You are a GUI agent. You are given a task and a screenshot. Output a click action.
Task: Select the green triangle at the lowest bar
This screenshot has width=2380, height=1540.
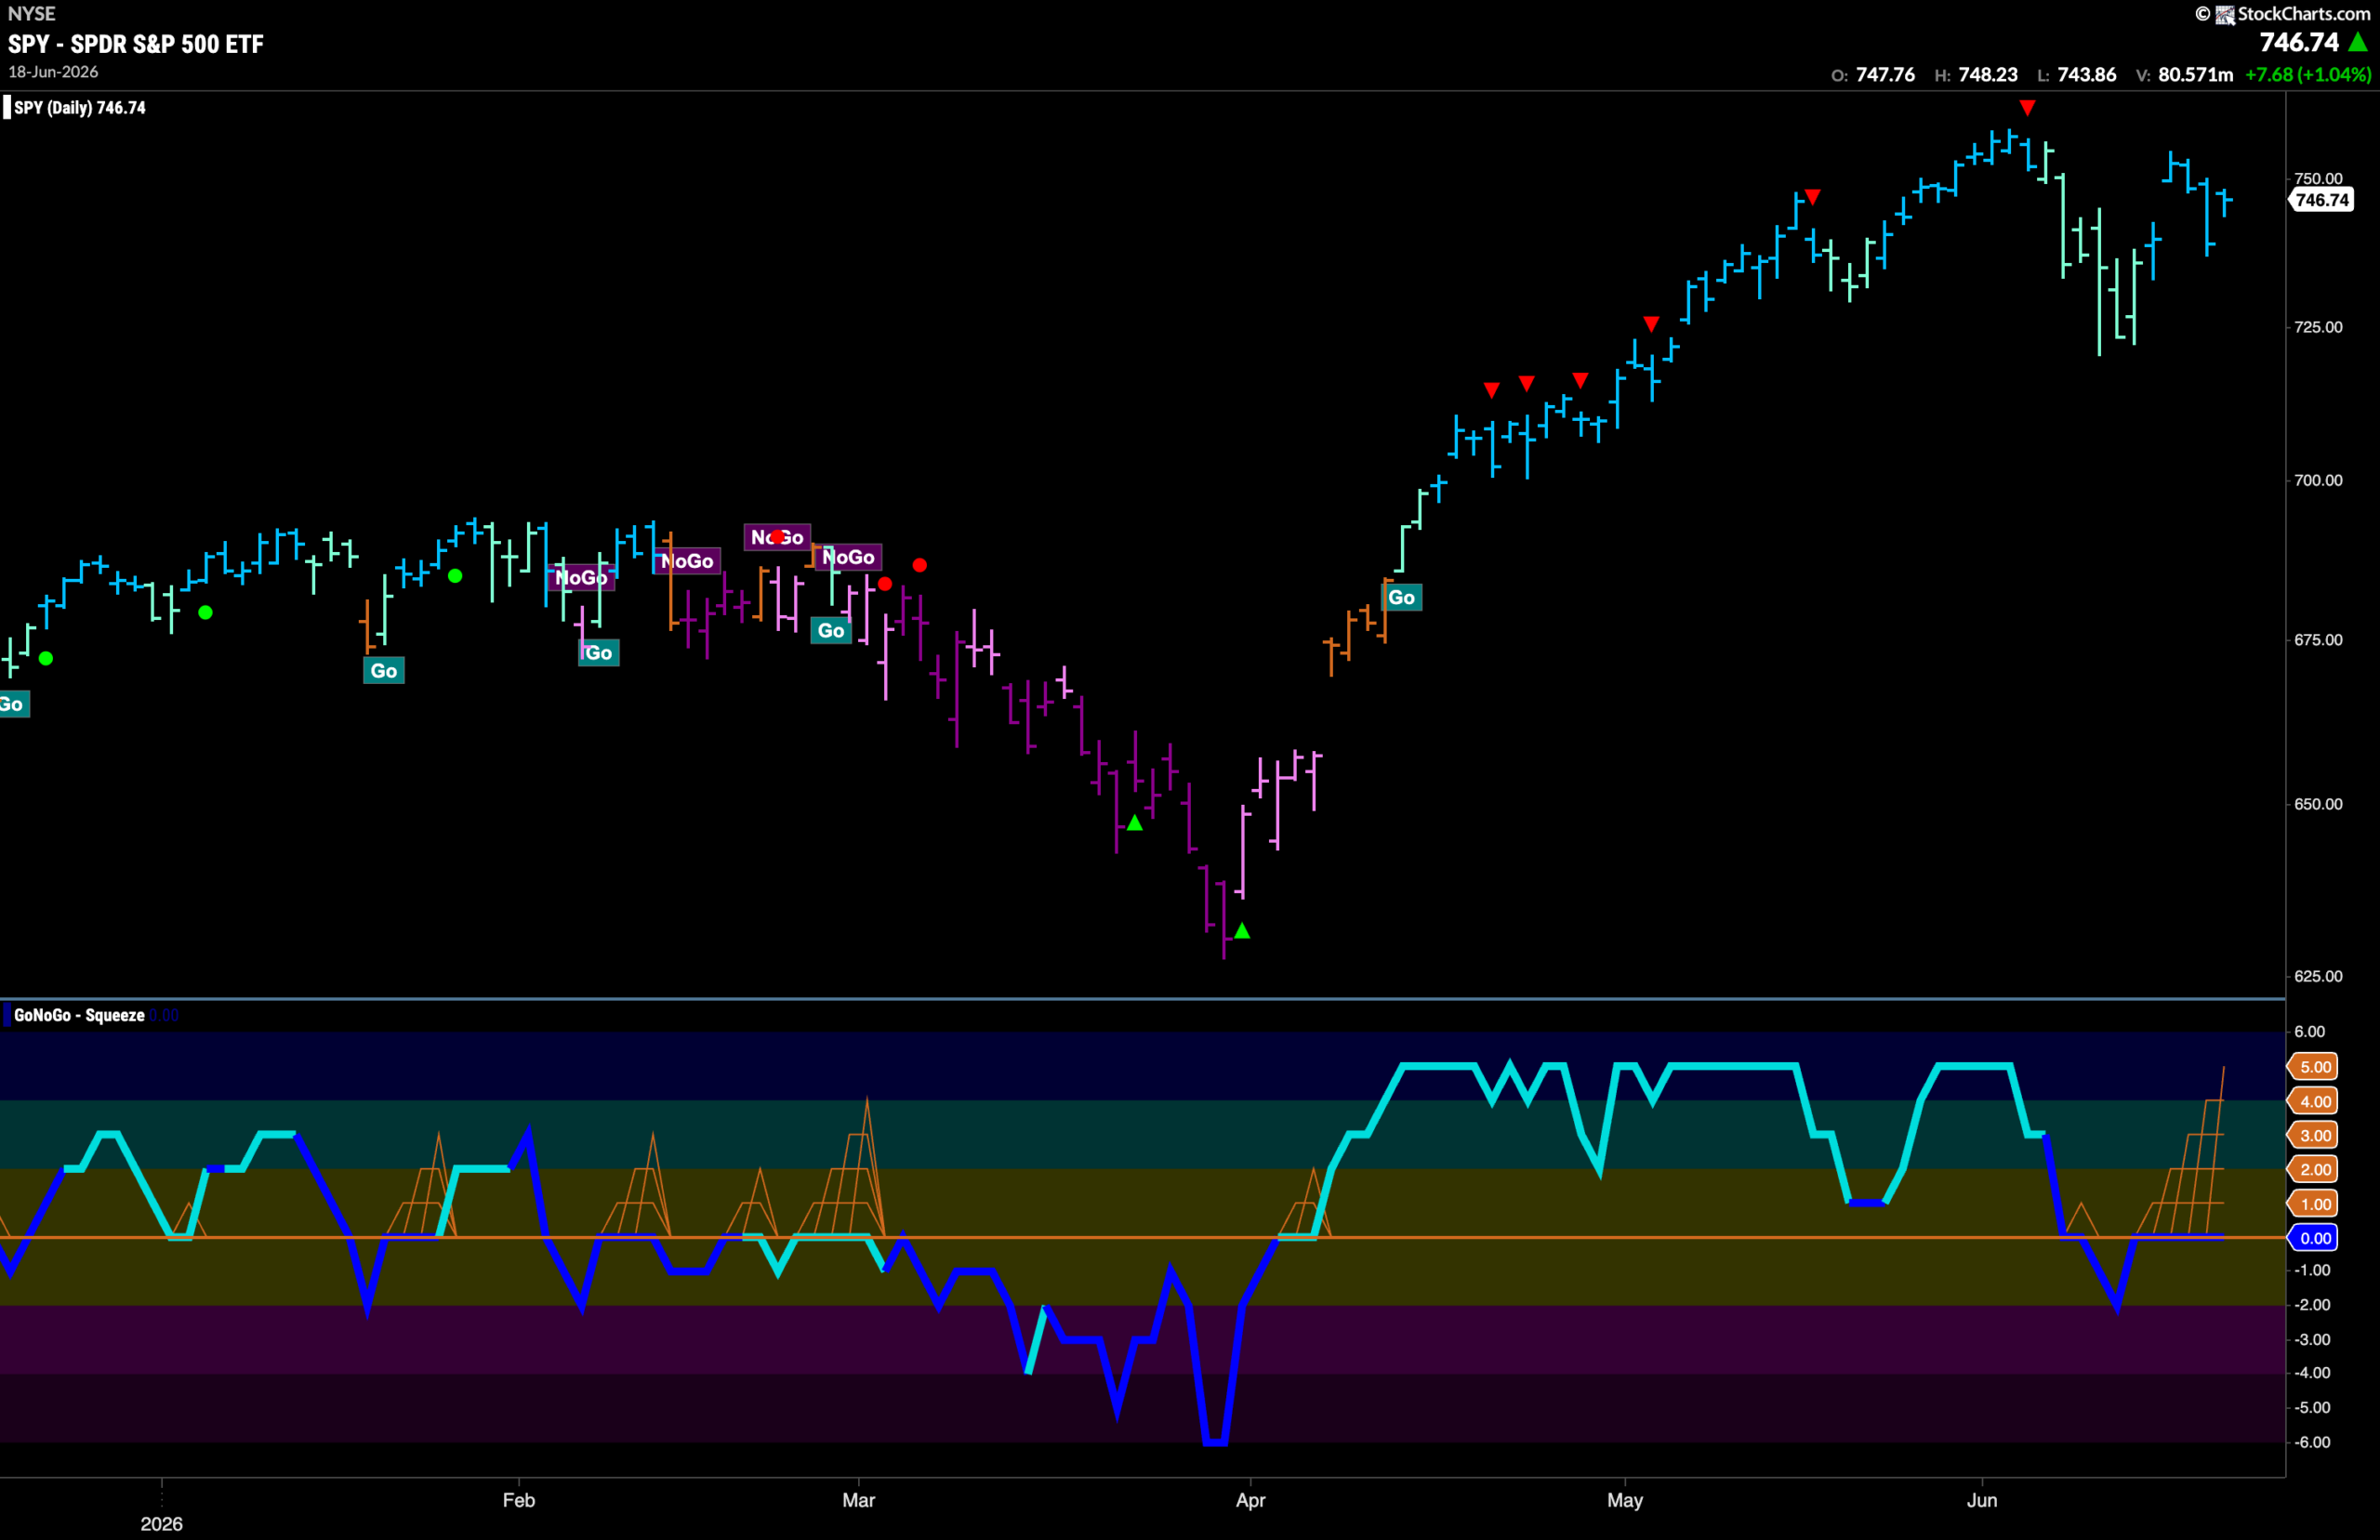pos(1242,931)
